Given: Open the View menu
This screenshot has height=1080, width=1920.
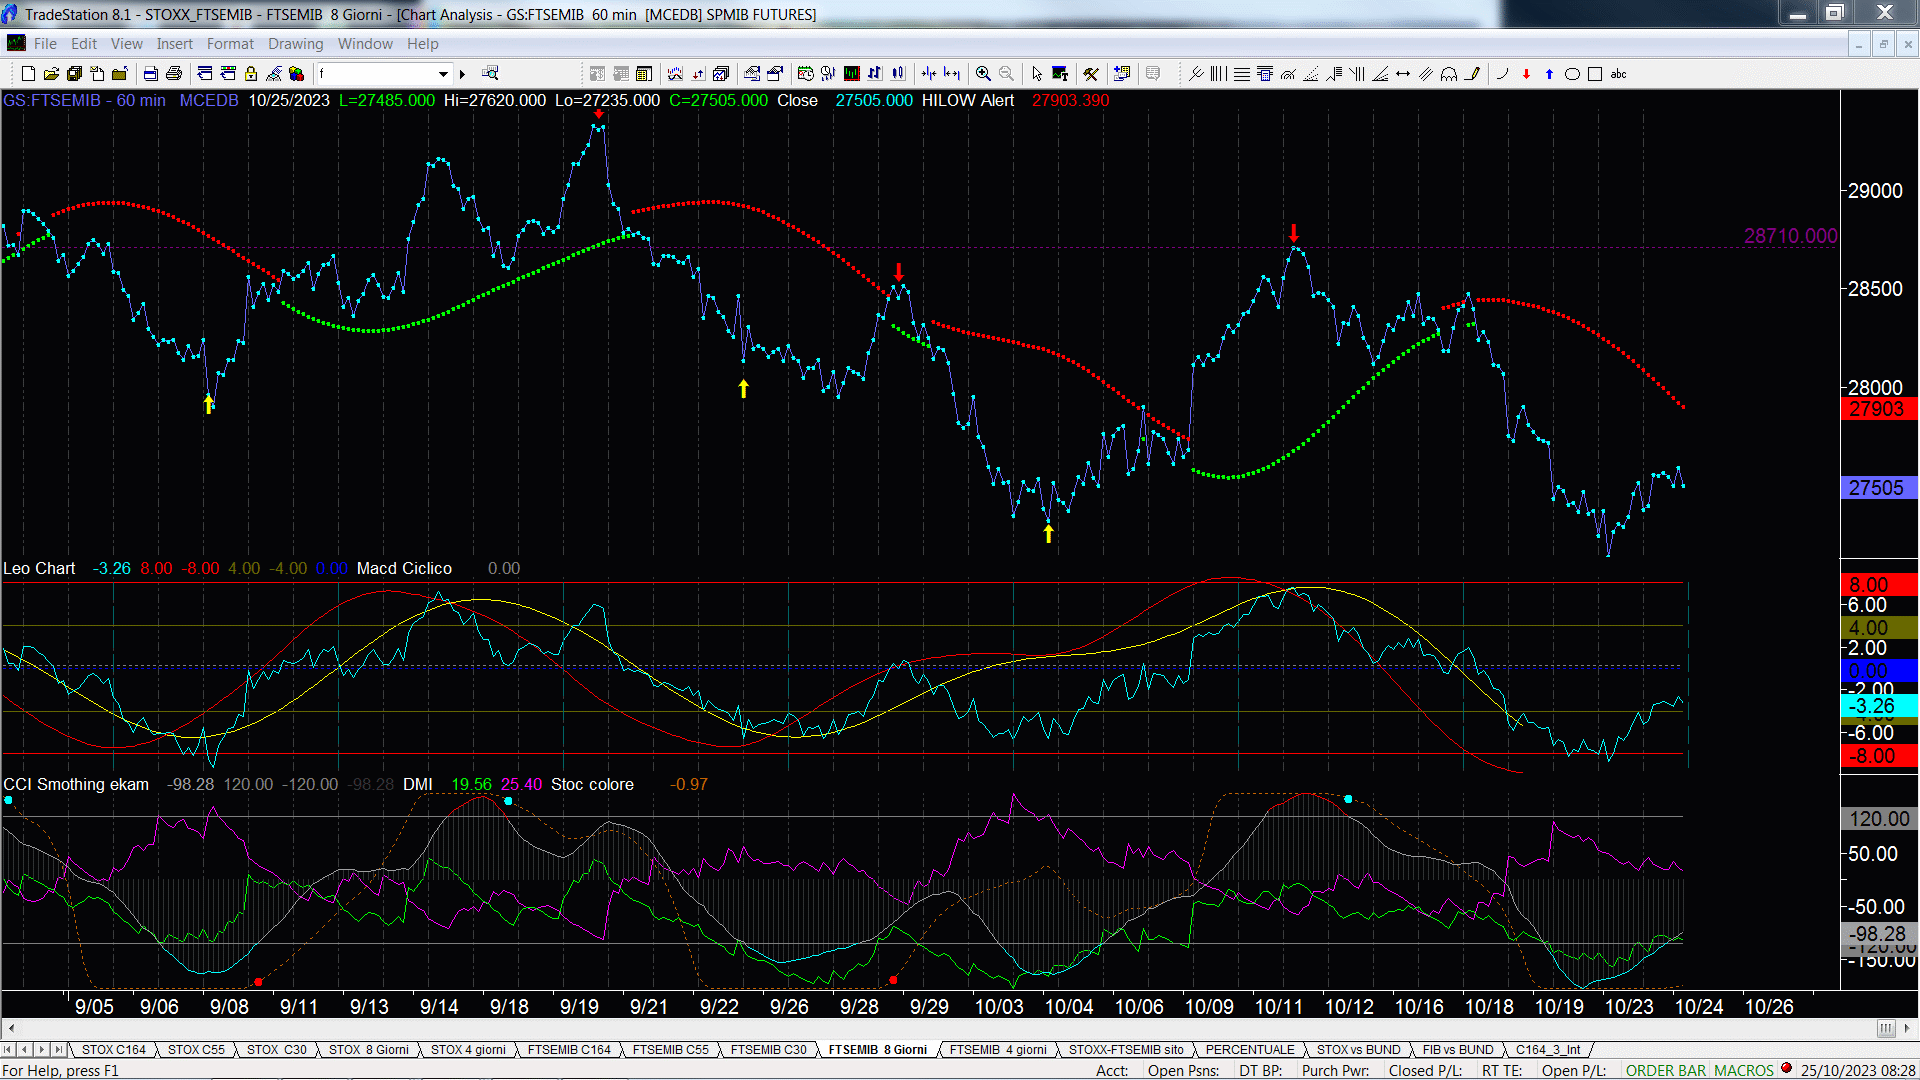Looking at the screenshot, I should click(x=127, y=44).
